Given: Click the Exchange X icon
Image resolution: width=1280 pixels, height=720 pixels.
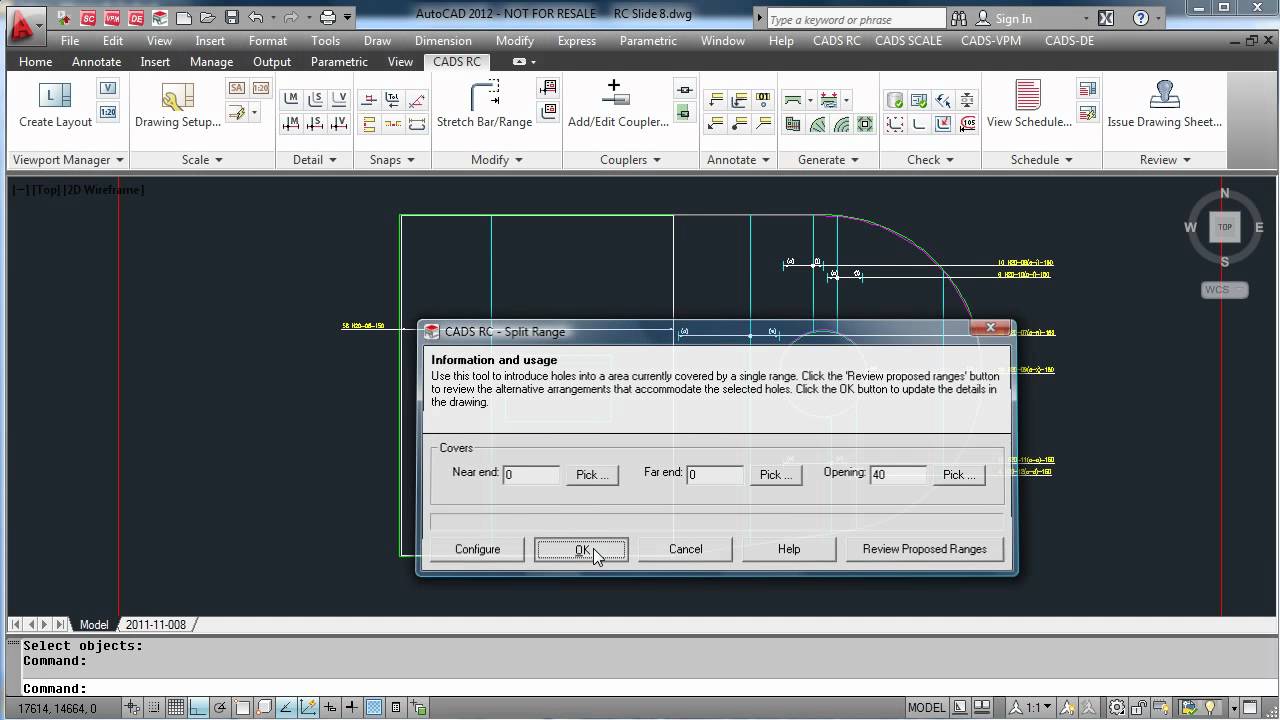Looking at the screenshot, I should pos(1106,18).
